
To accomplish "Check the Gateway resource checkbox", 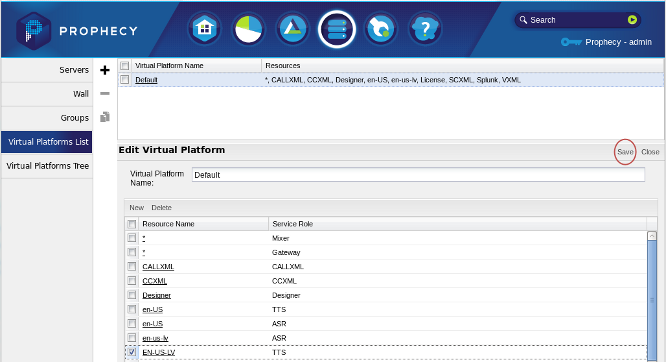I will (x=132, y=252).
